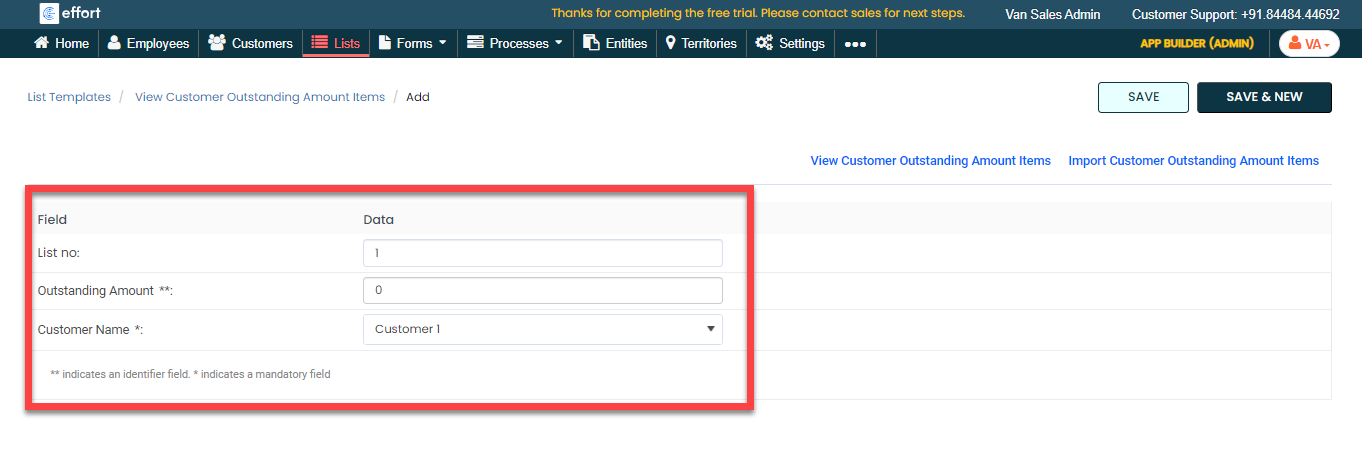1362x457 pixels.
Task: Expand the Forms dropdown menu
Action: pos(412,43)
